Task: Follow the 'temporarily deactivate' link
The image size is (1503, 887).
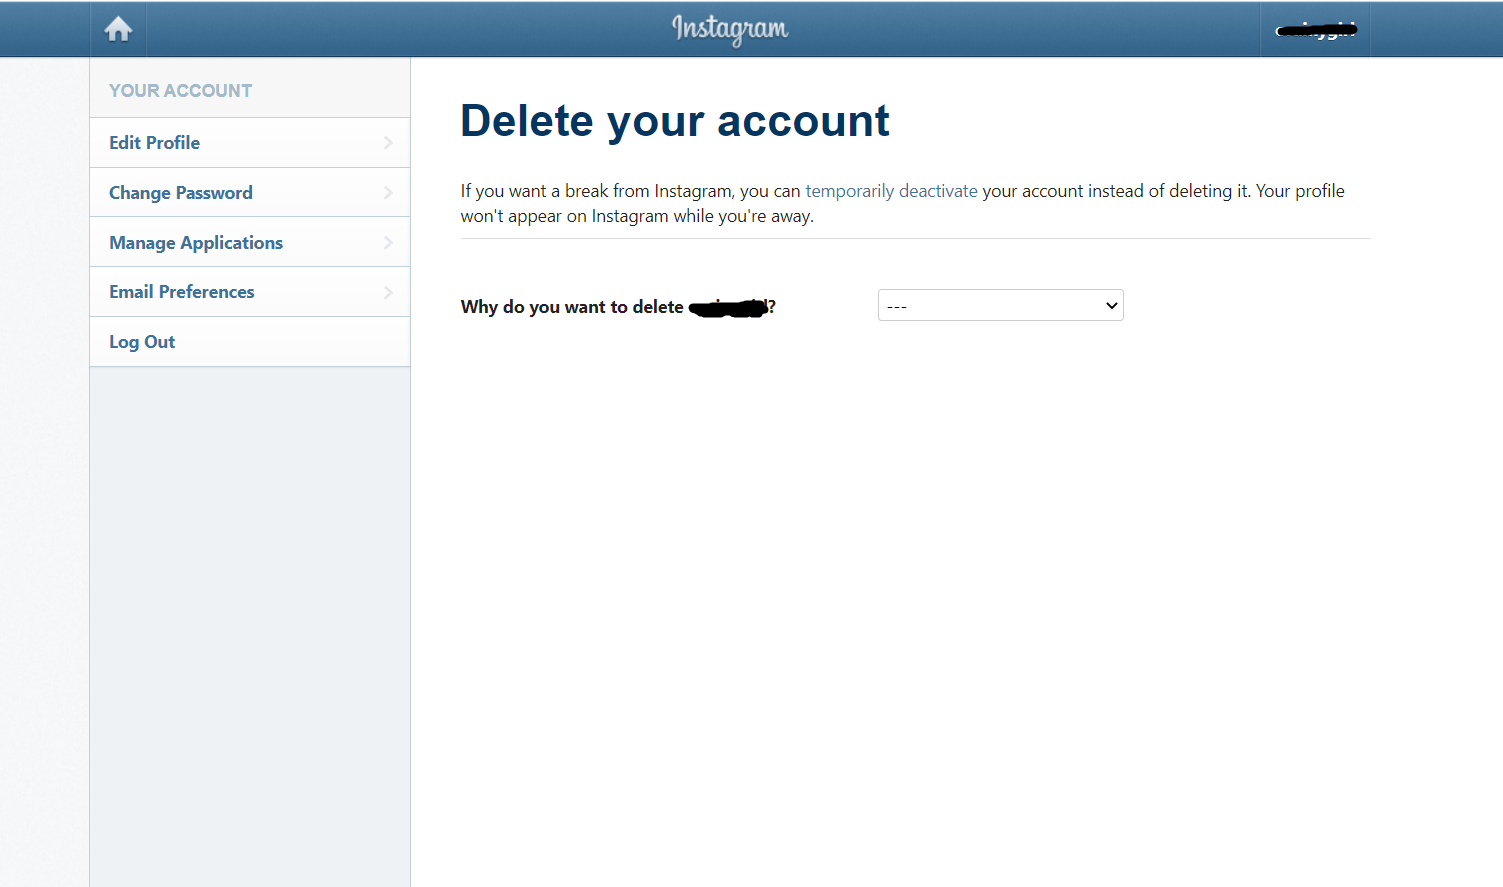Action: [x=891, y=191]
